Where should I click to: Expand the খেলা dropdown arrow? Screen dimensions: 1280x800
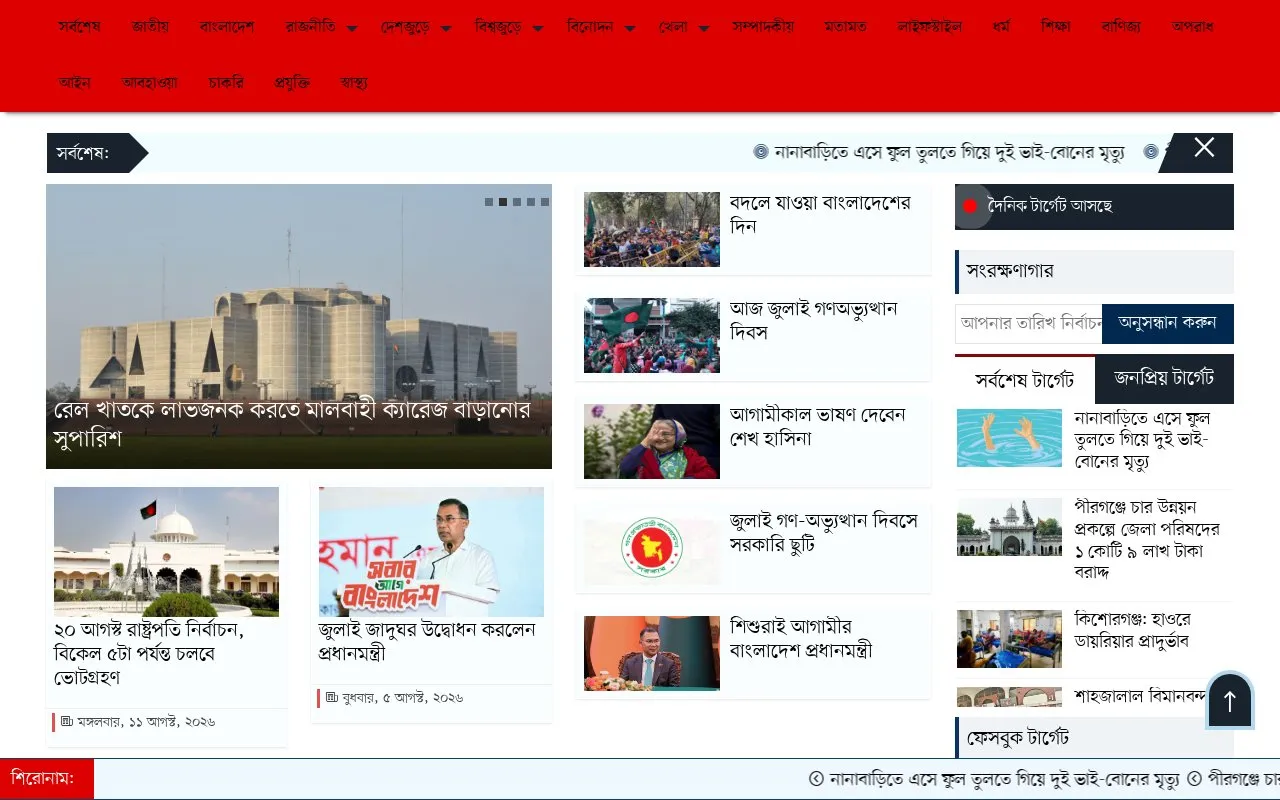click(x=704, y=29)
